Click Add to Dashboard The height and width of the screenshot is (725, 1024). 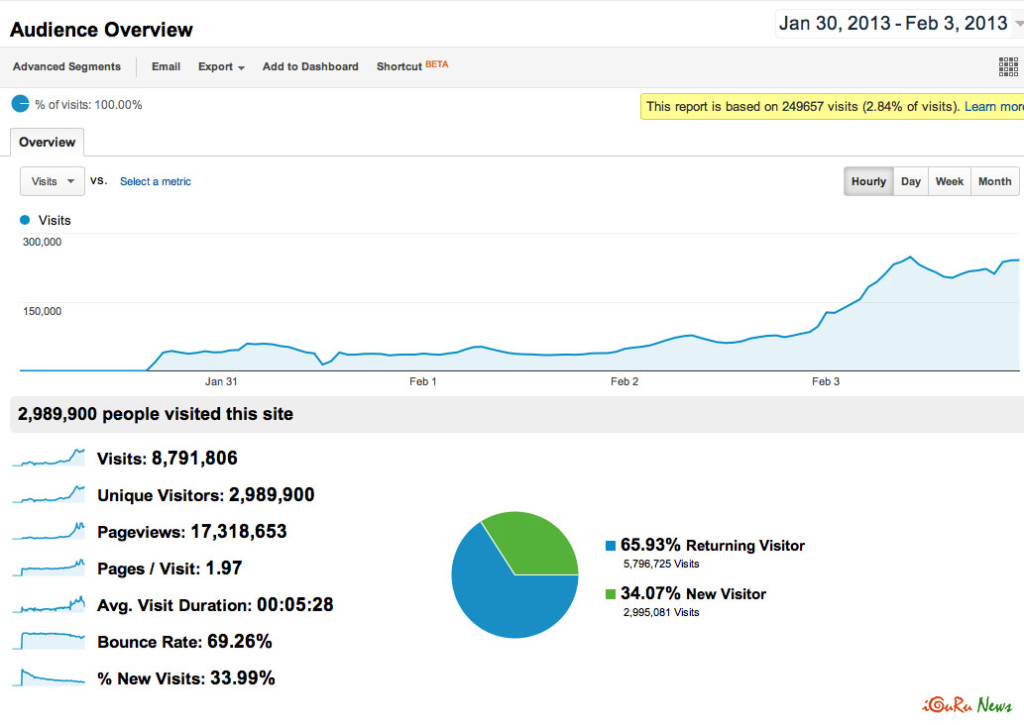pos(310,67)
